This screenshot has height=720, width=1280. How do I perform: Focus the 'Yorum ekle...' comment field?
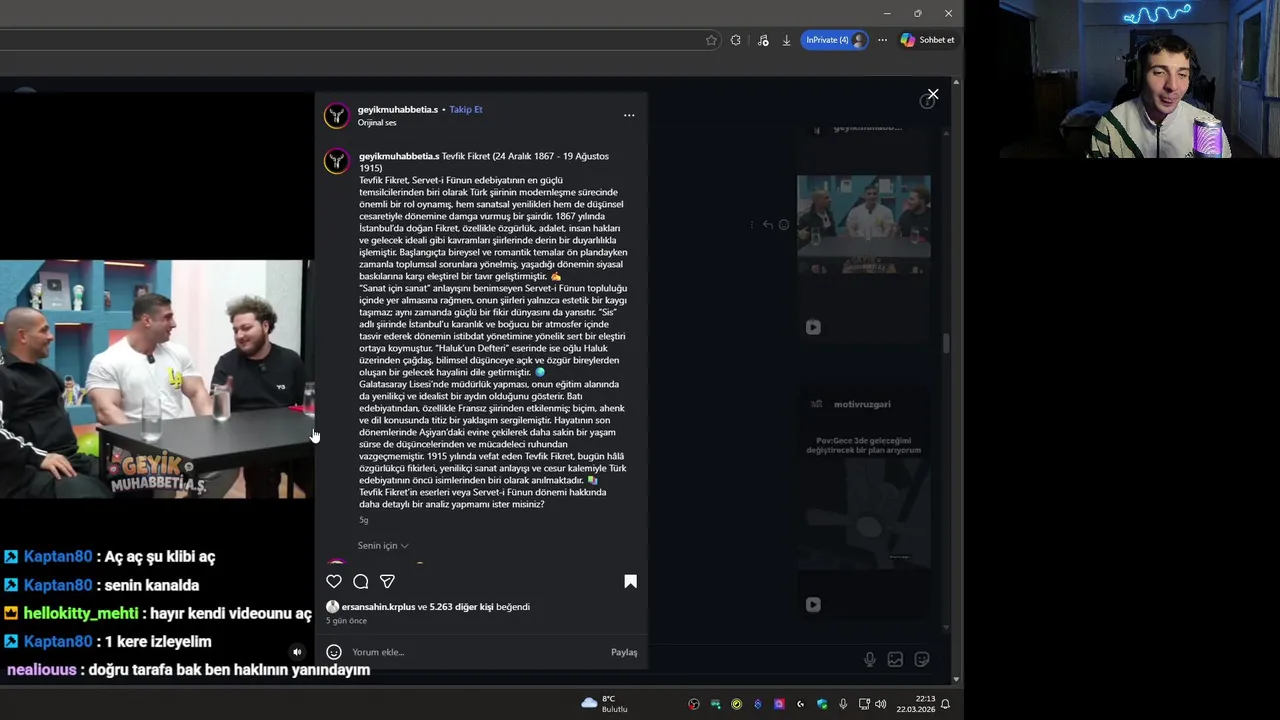pos(478,652)
